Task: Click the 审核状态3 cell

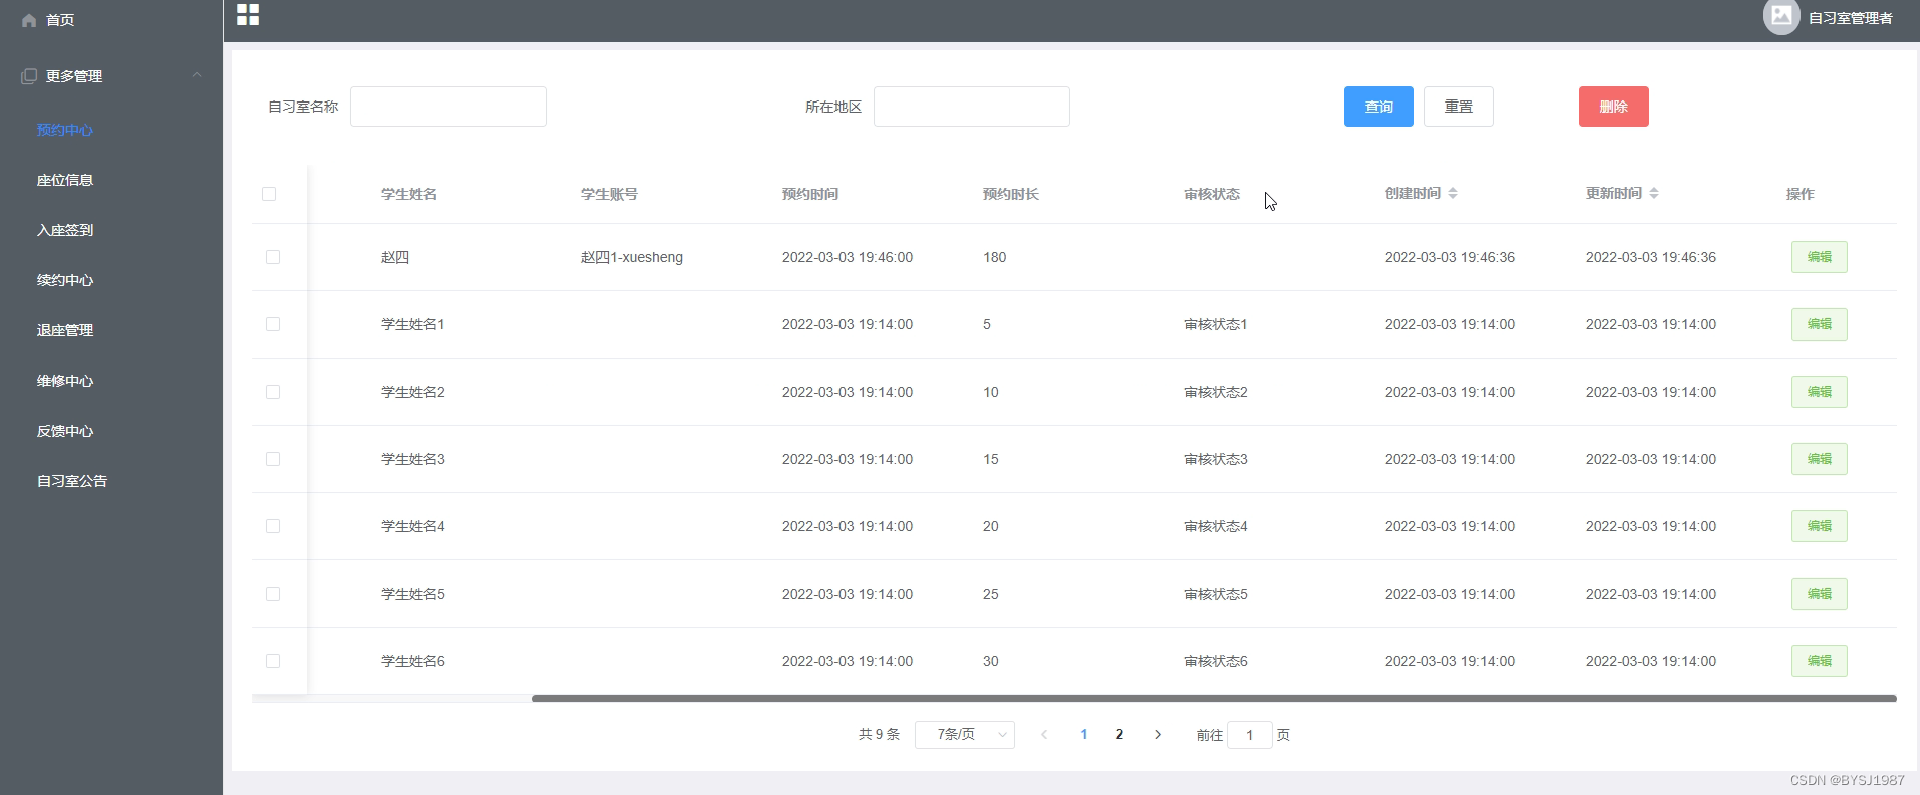Action: click(x=1216, y=459)
